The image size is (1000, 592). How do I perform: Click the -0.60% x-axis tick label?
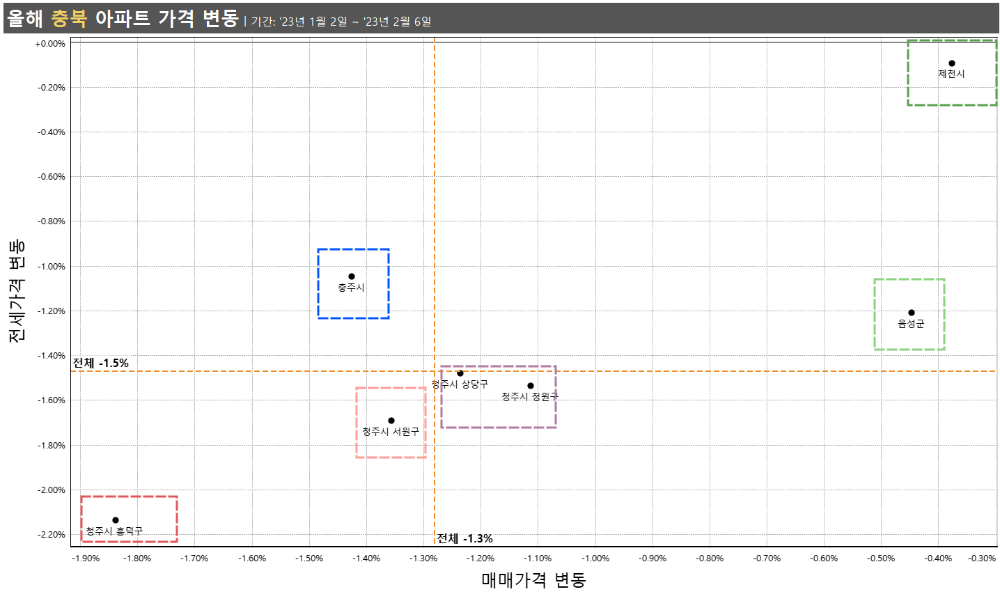(824, 558)
